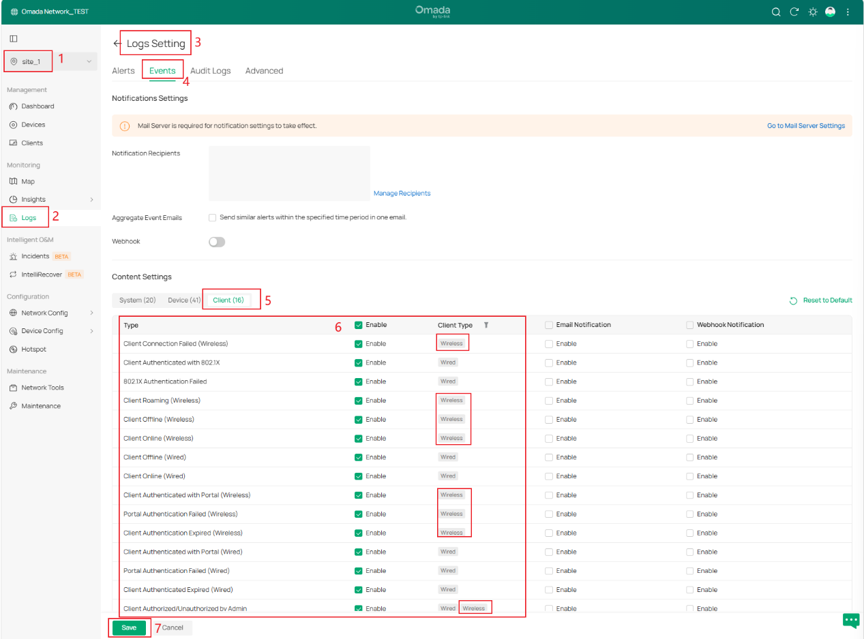Enable Email Notification for Client Online (Wired)
The width and height of the screenshot is (864, 639).
point(549,476)
